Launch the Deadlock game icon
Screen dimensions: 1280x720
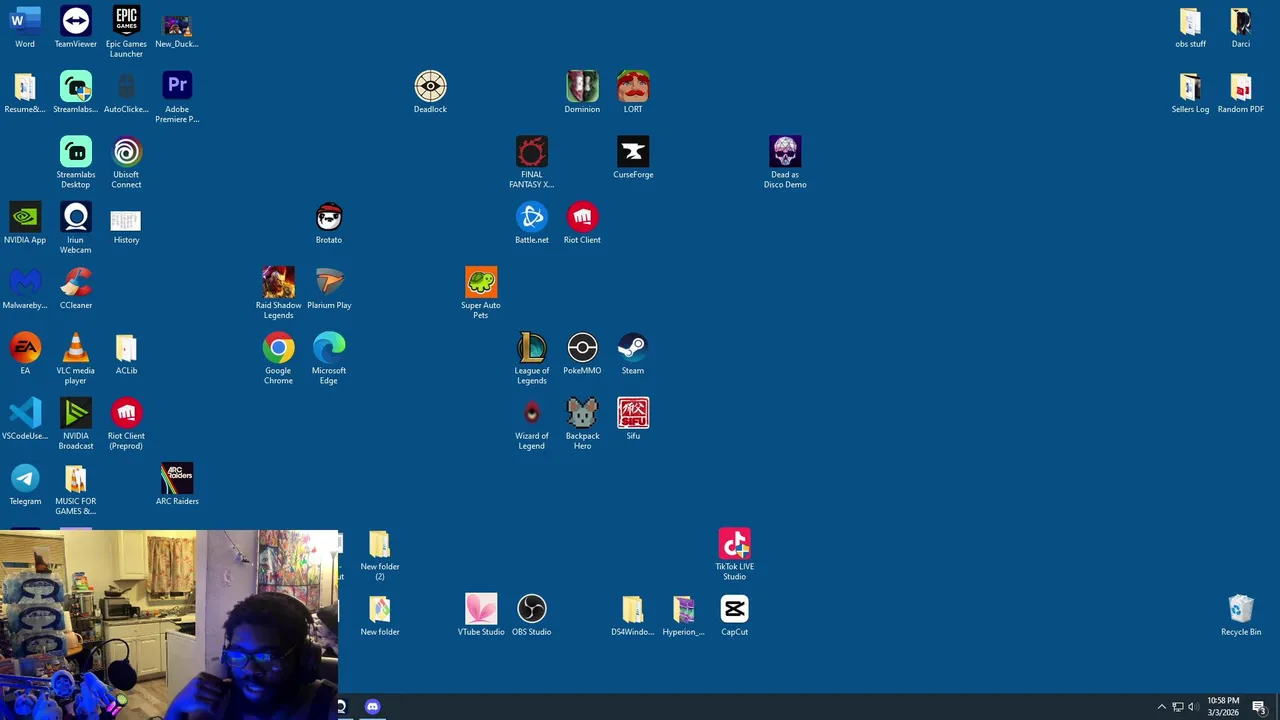(x=430, y=87)
